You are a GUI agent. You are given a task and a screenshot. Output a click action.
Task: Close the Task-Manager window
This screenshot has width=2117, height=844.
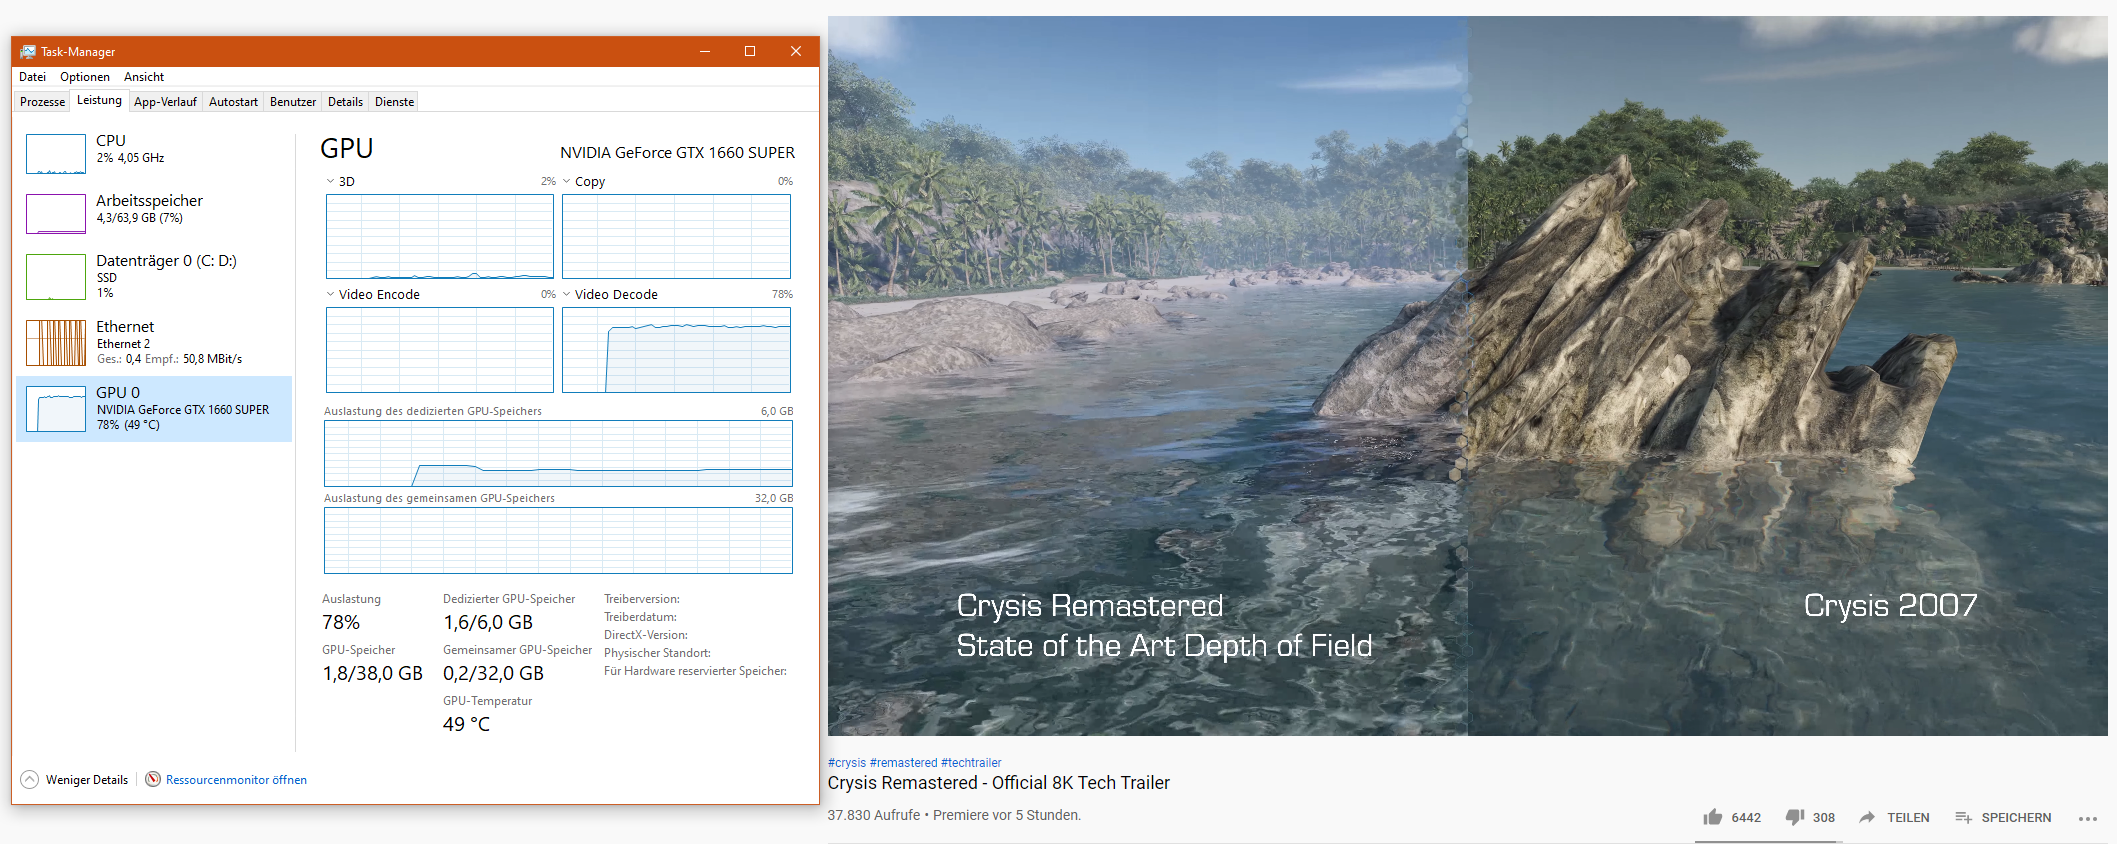(x=796, y=51)
